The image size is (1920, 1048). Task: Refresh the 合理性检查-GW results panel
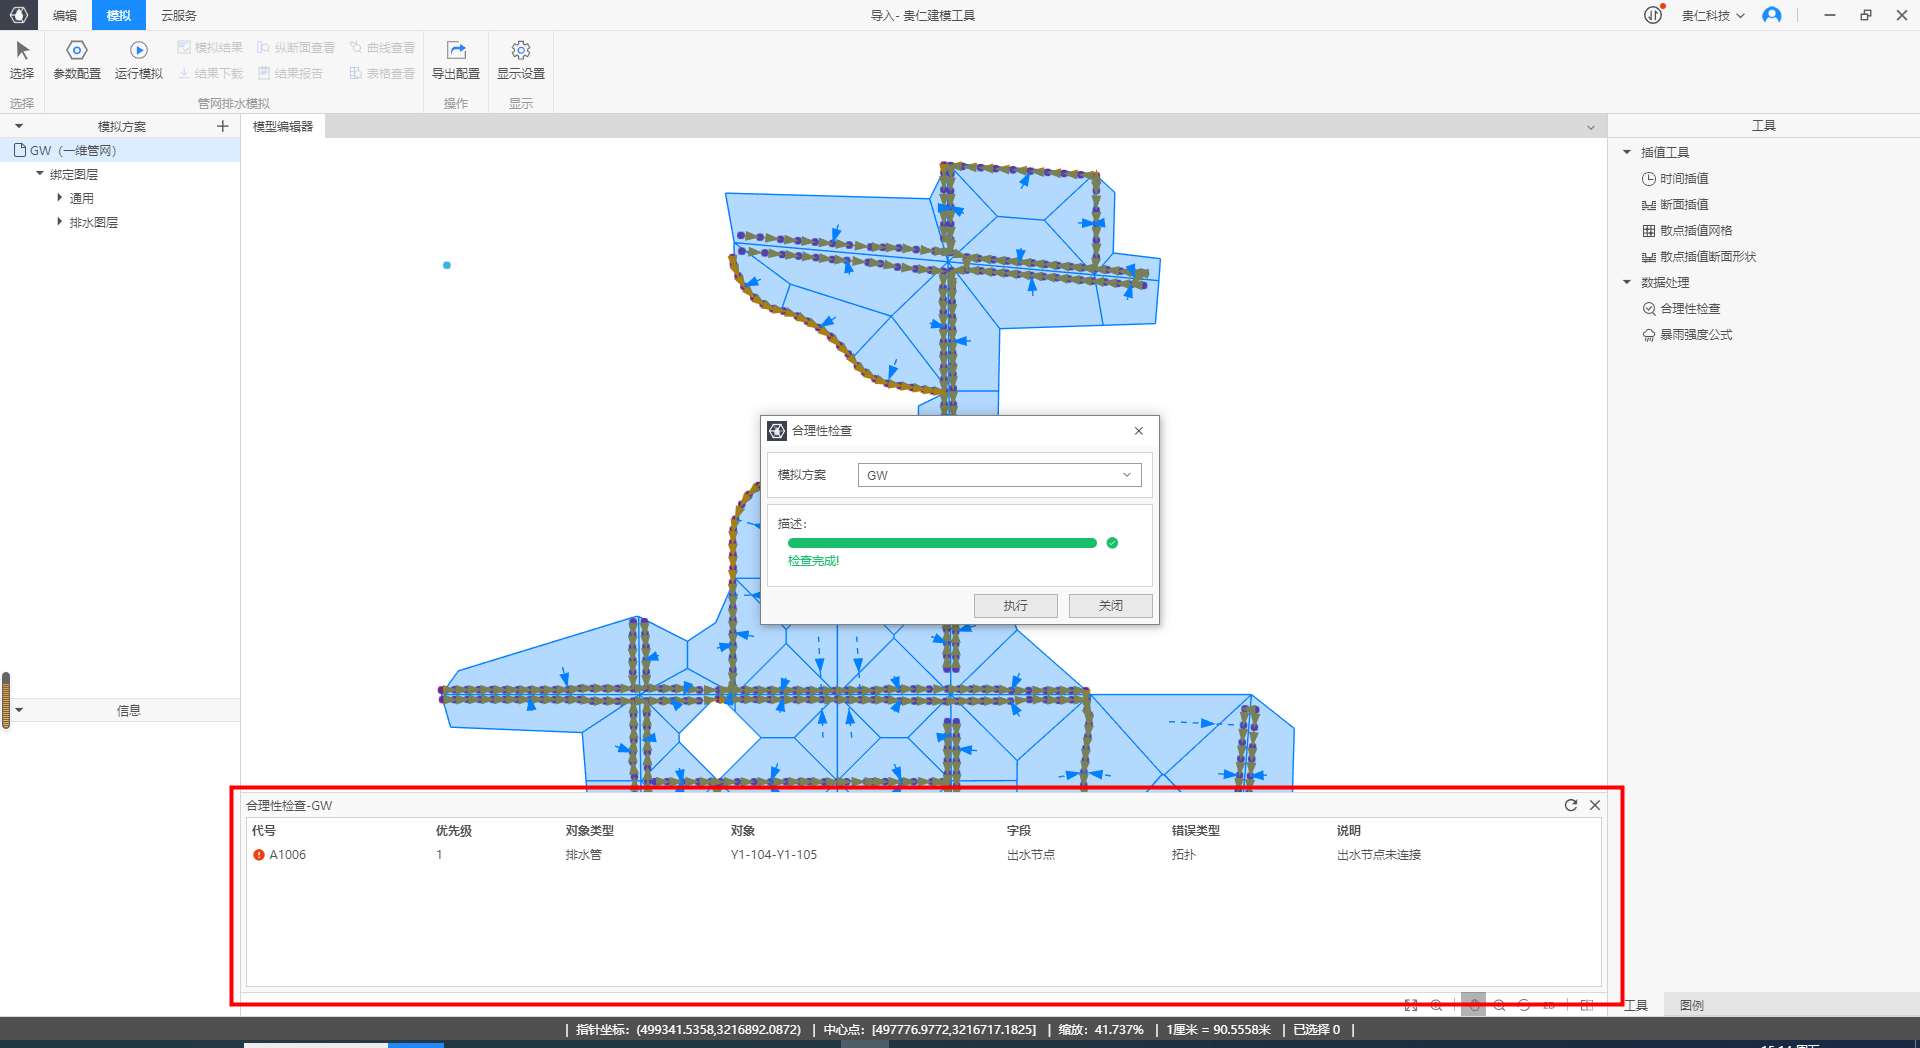[x=1571, y=805]
